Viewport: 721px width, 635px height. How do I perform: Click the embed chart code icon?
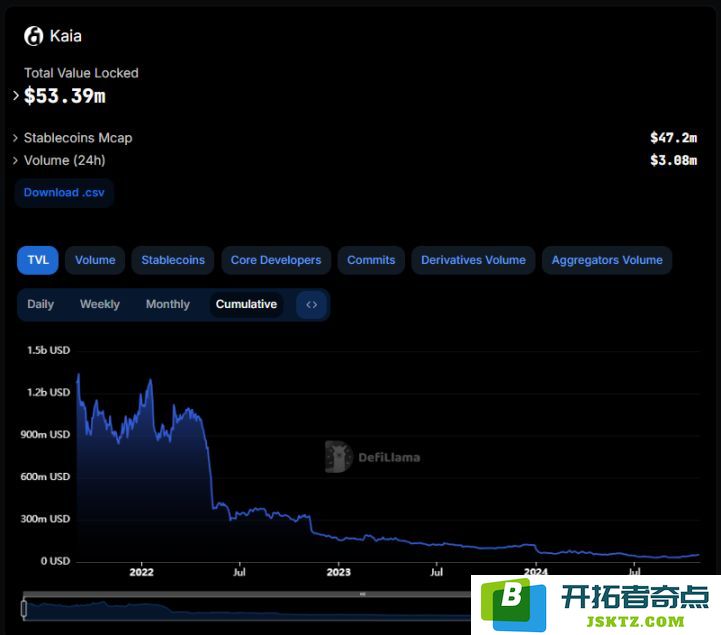tap(311, 304)
